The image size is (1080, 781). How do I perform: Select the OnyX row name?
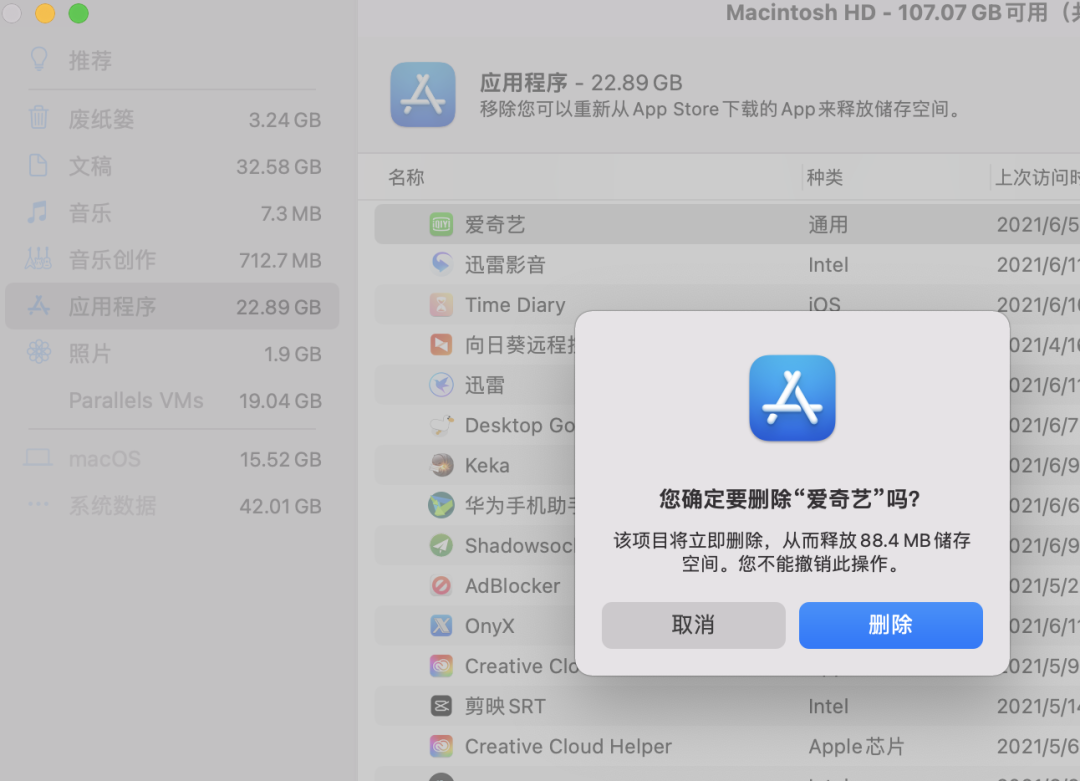(x=490, y=625)
